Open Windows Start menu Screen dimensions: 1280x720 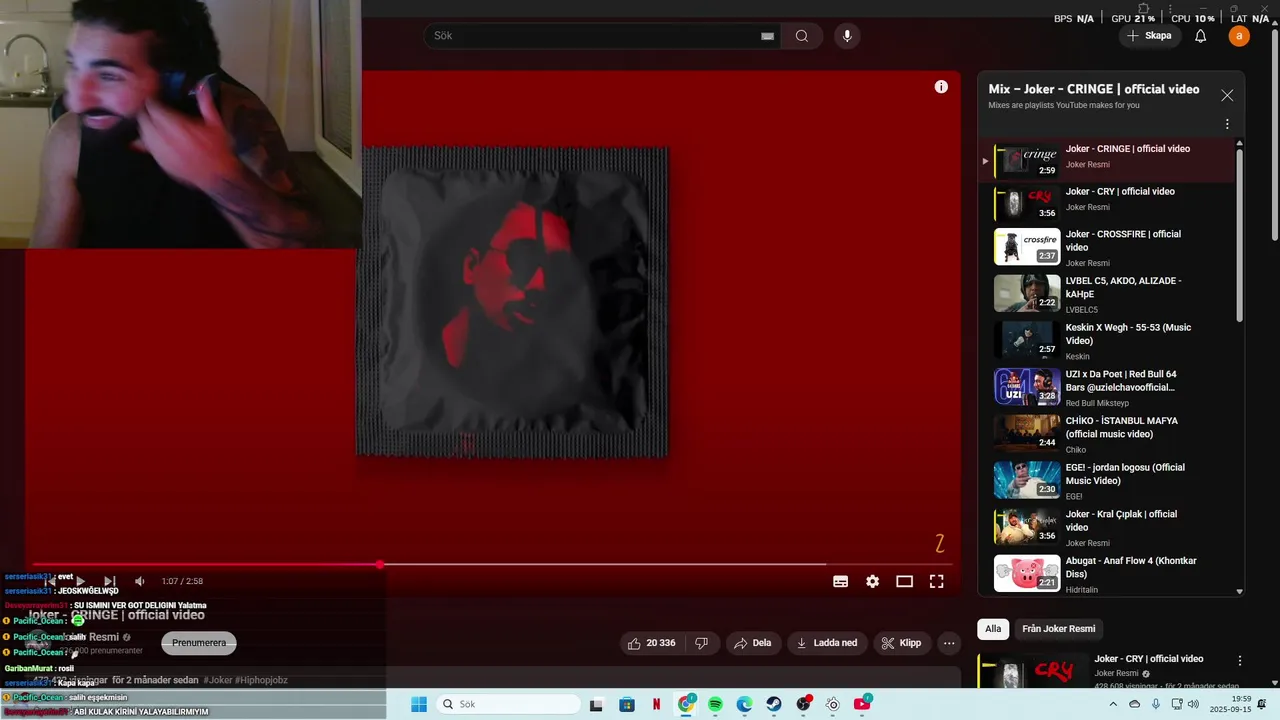coord(419,704)
